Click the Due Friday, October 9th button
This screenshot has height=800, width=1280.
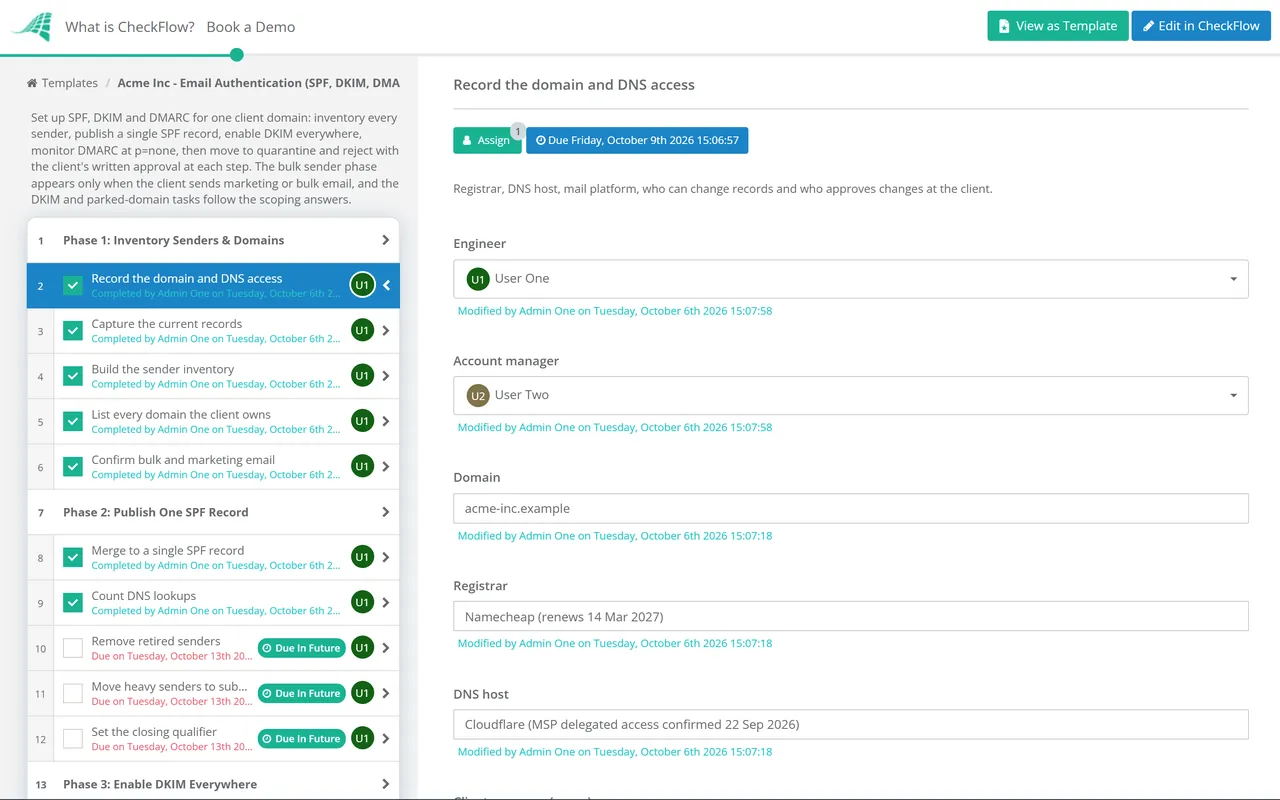click(x=637, y=140)
